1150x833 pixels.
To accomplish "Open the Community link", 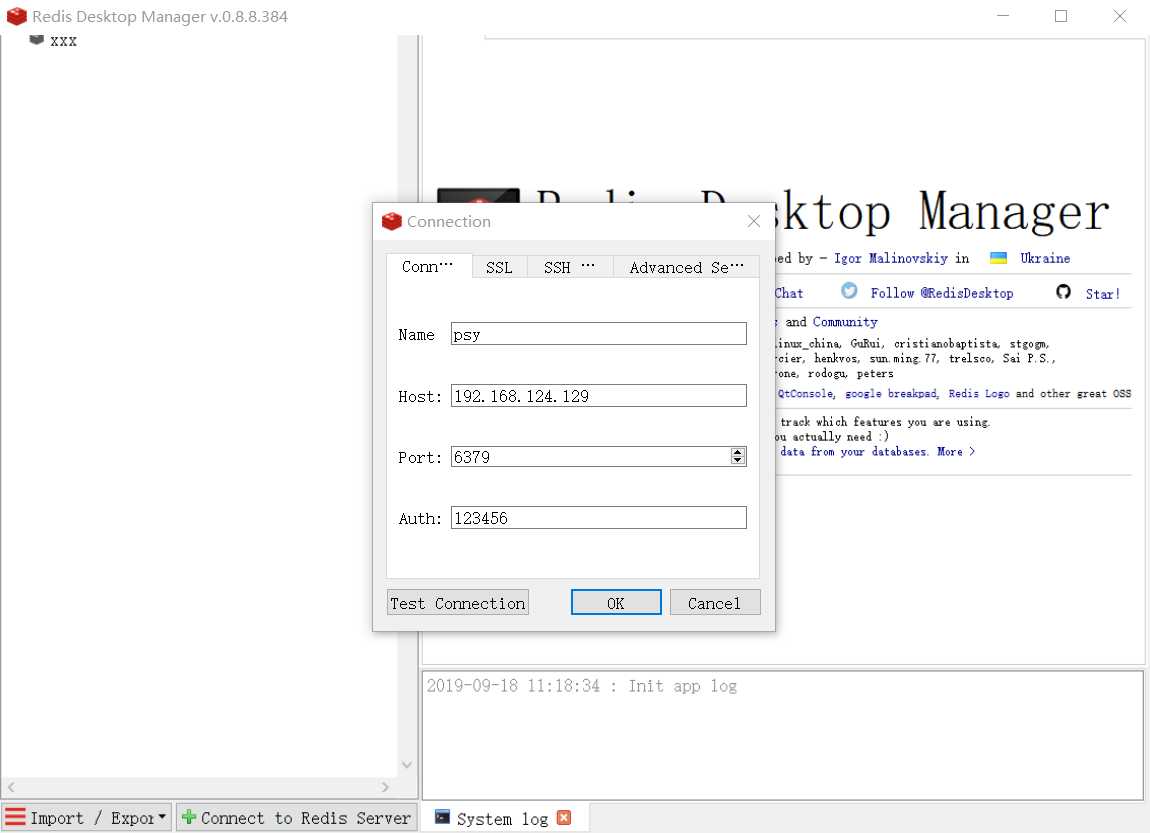I will pos(845,322).
